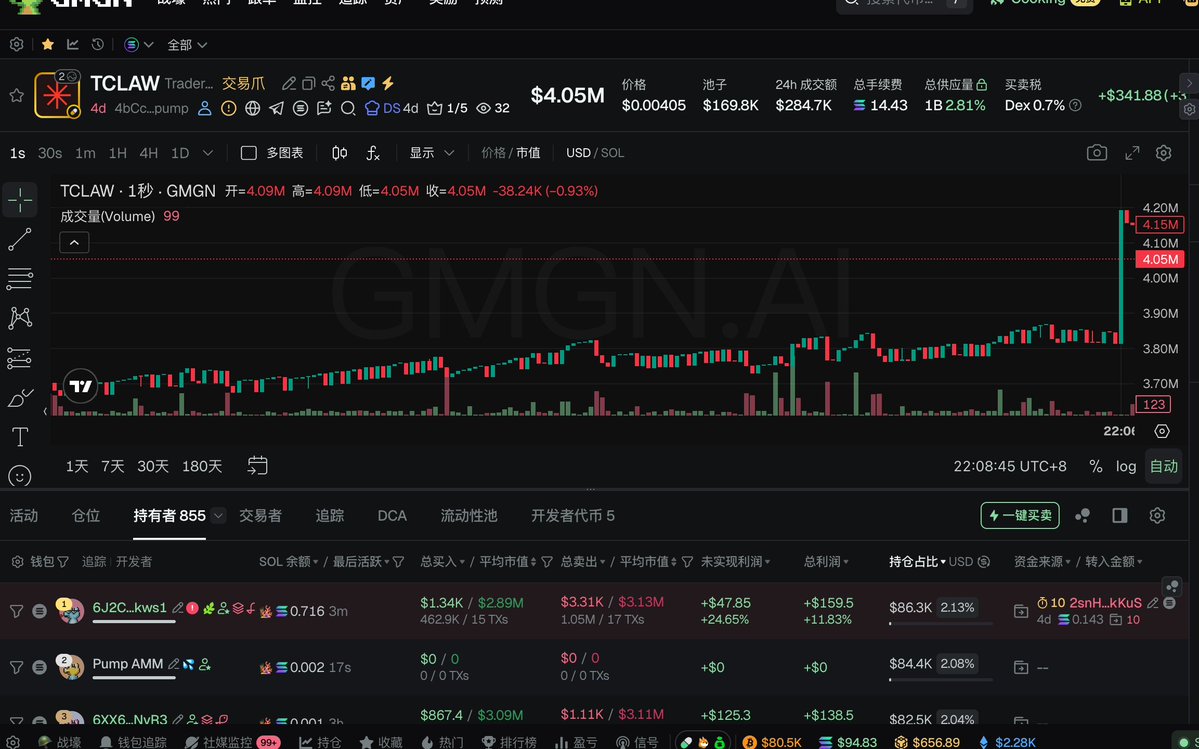Viewport: 1199px width, 749px height.
Task: Open the Telegram paper plane link
Action: (277, 109)
